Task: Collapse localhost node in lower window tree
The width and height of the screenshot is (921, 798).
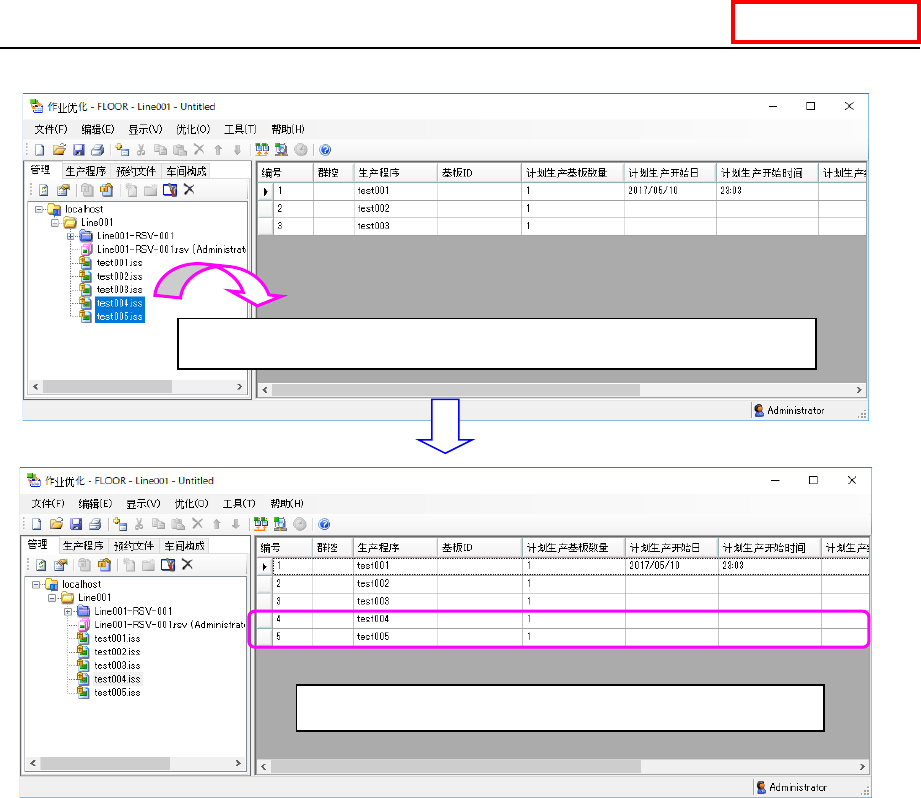Action: pos(36,584)
